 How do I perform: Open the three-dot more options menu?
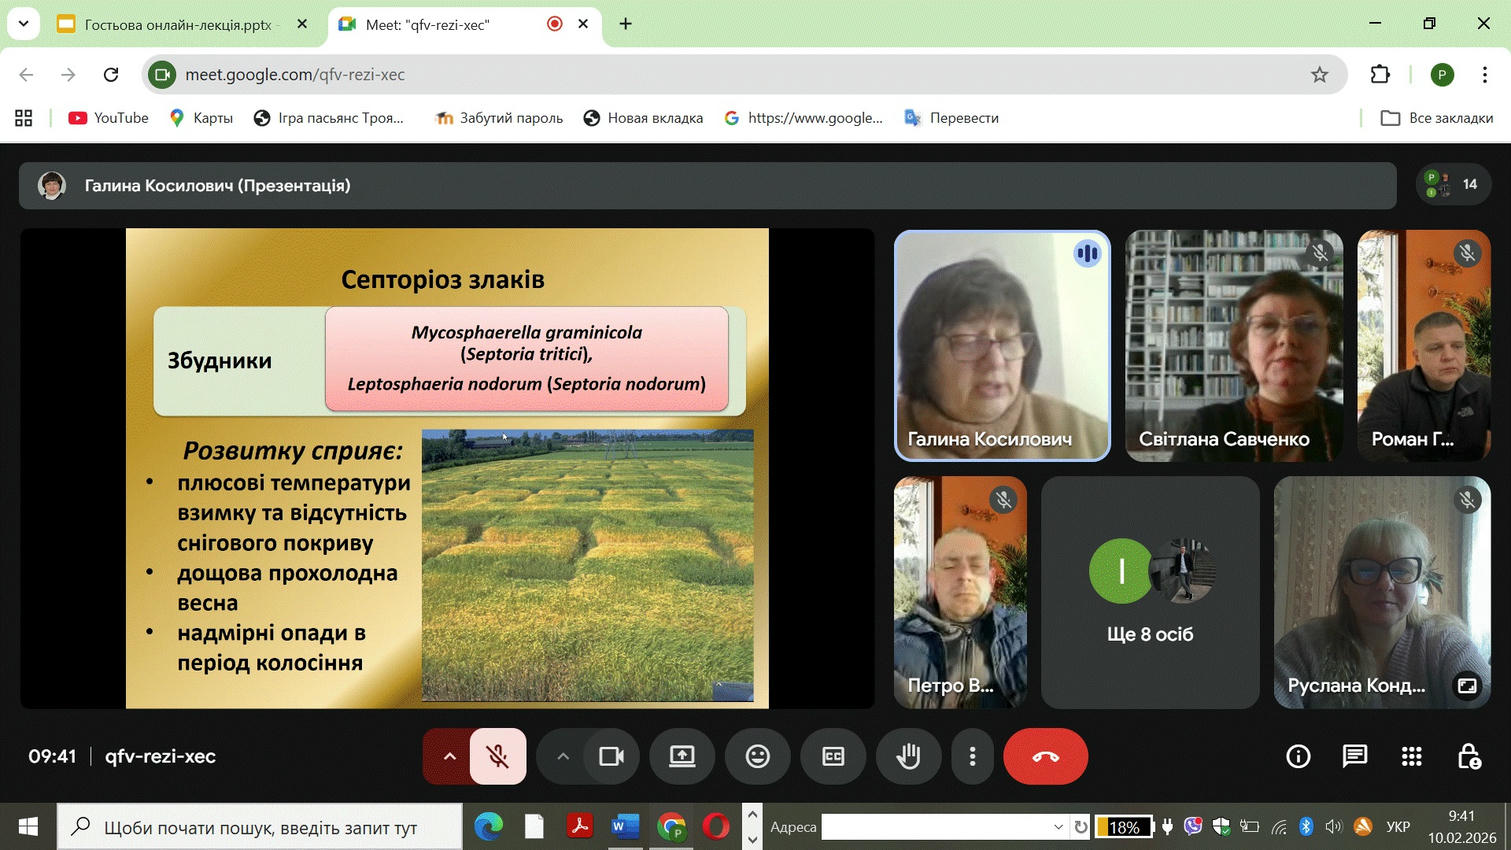click(972, 757)
